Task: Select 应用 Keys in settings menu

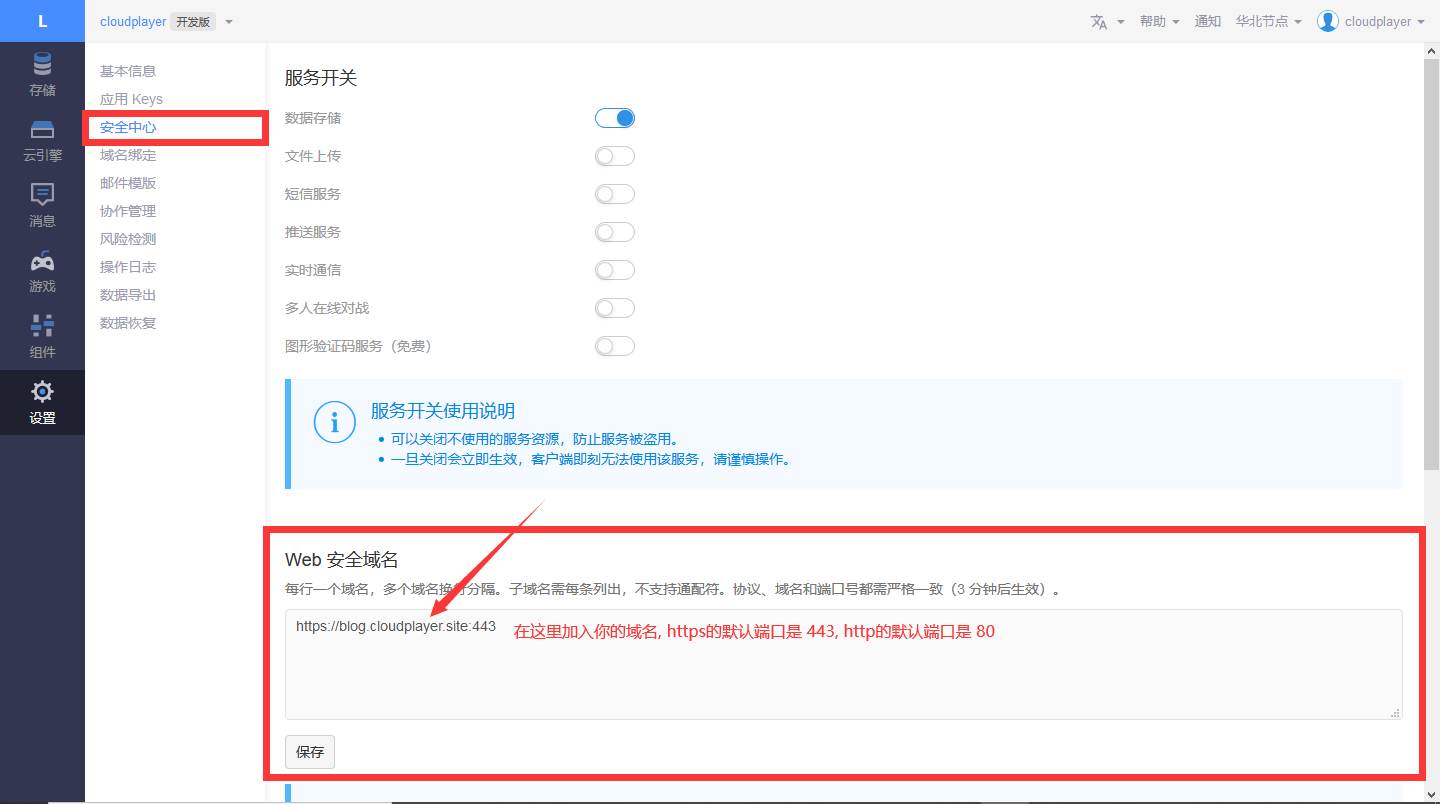Action: pyautogui.click(x=131, y=99)
